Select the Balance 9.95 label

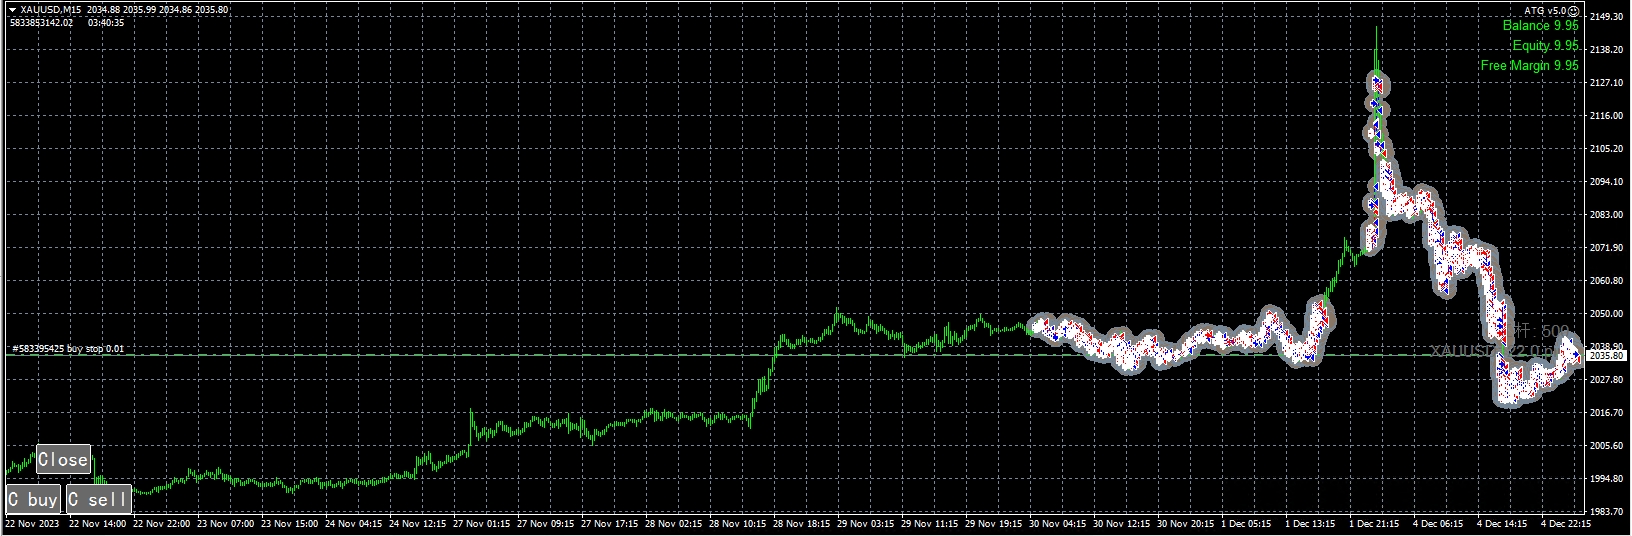(1540, 26)
